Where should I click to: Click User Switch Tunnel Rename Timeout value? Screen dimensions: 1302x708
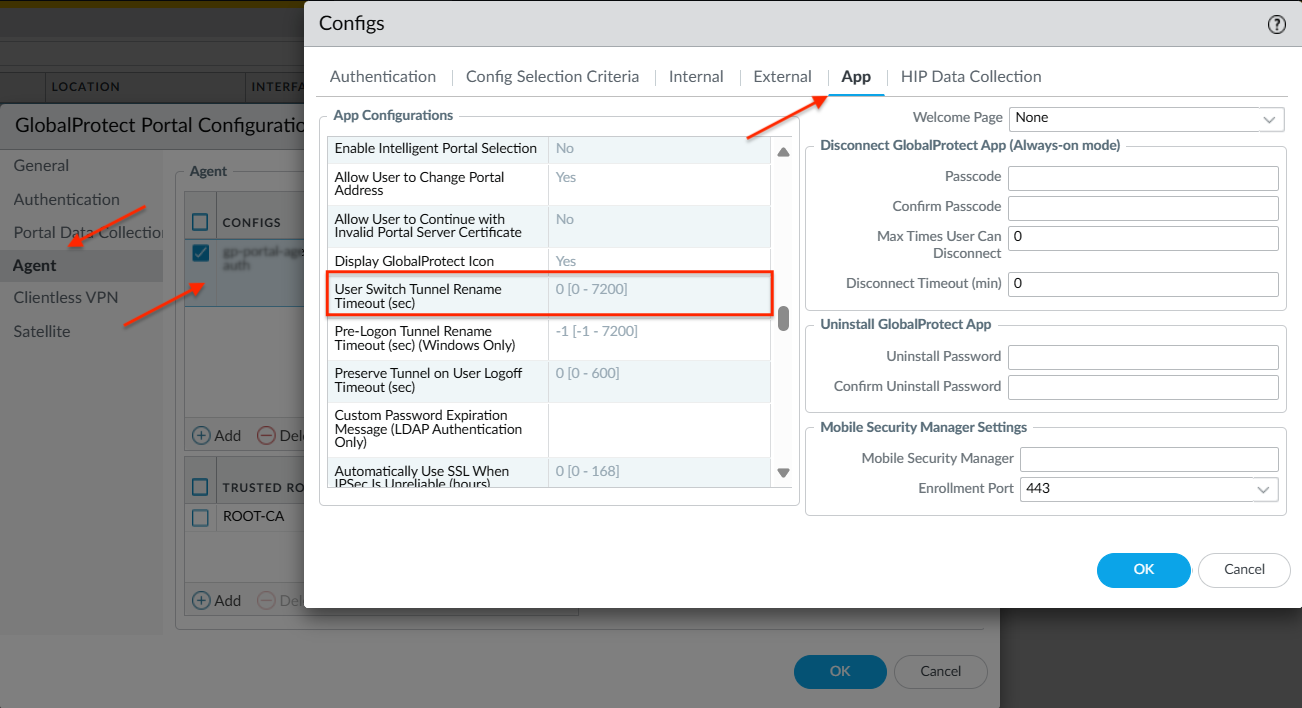(659, 296)
